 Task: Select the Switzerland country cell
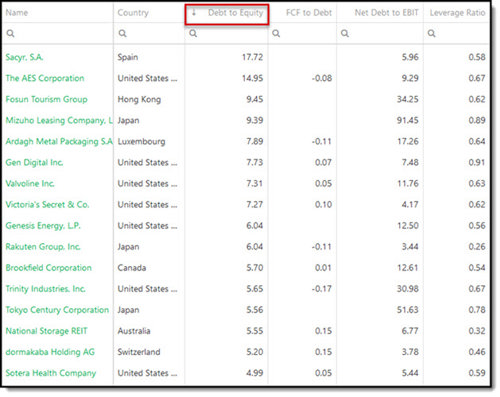pos(139,352)
